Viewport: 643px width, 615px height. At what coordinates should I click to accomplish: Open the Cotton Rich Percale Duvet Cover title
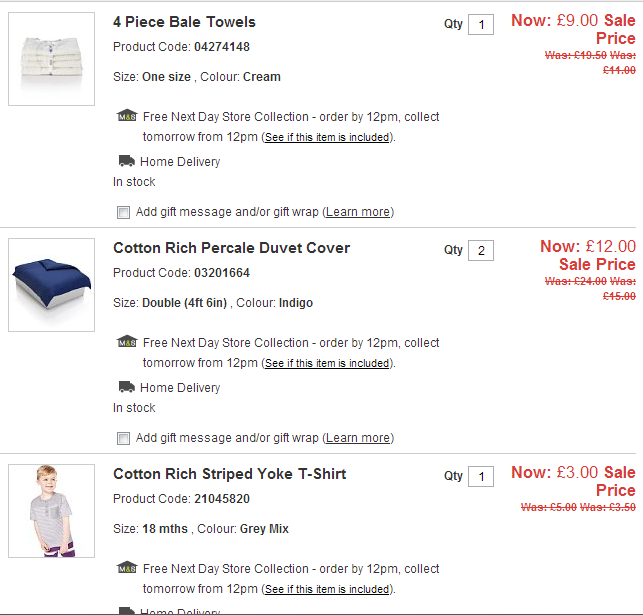tap(231, 248)
